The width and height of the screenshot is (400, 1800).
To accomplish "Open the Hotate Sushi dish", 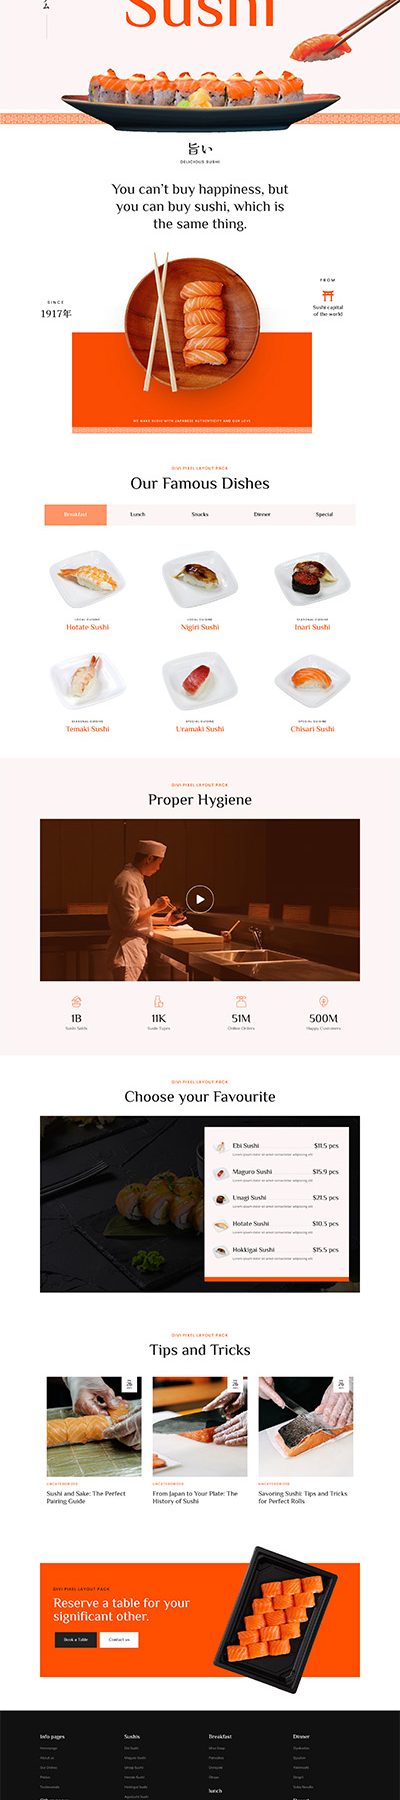I will [x=87, y=627].
